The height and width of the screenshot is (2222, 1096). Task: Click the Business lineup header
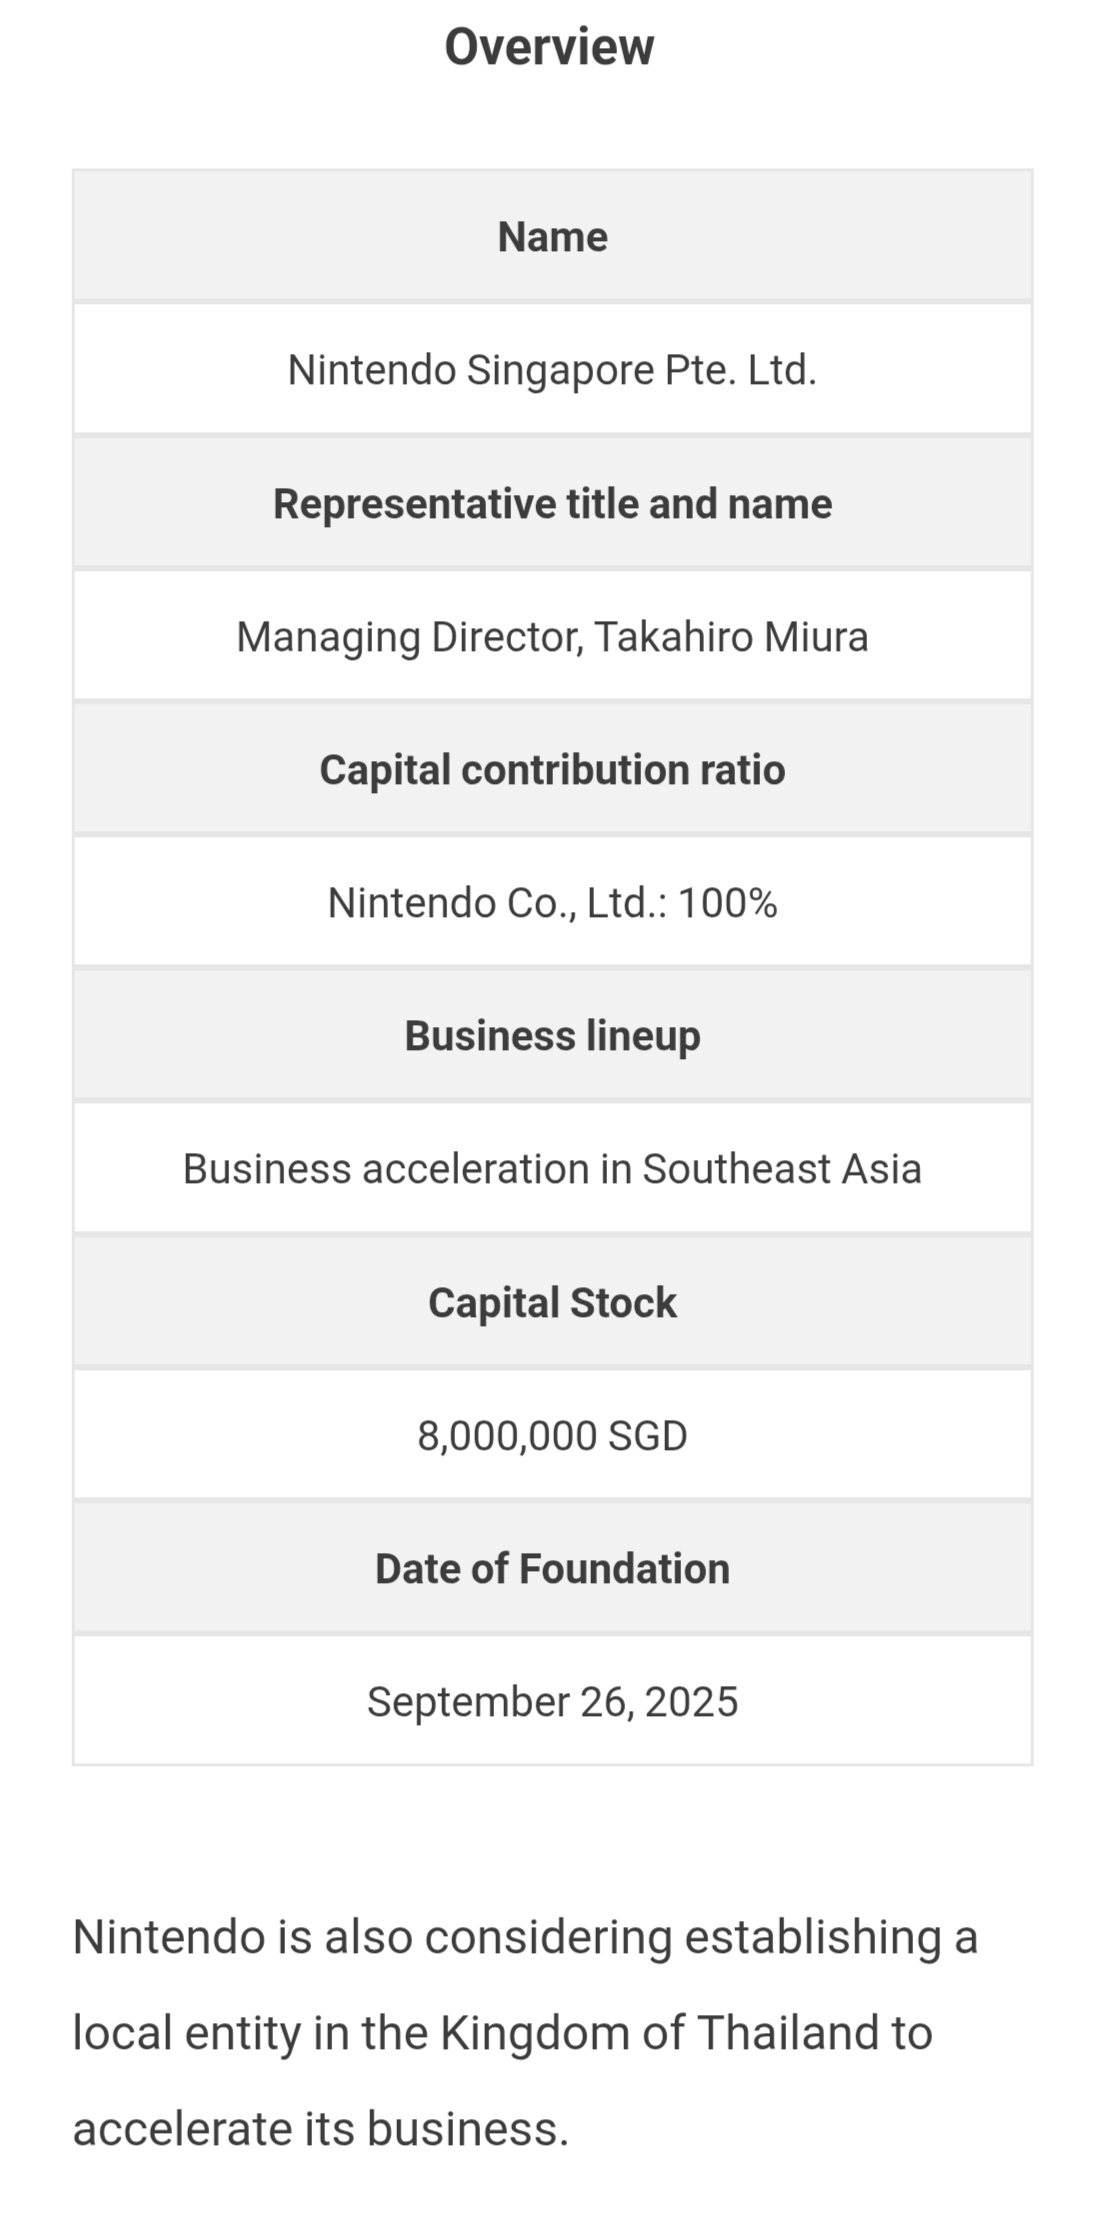(x=552, y=1036)
